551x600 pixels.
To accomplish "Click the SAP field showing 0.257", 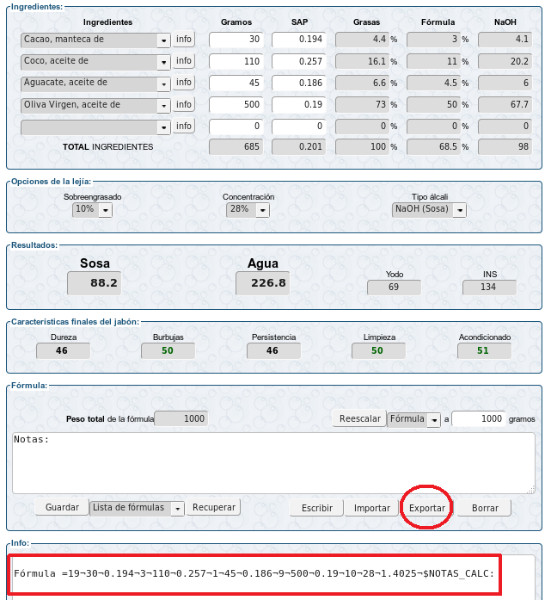I will (299, 62).
